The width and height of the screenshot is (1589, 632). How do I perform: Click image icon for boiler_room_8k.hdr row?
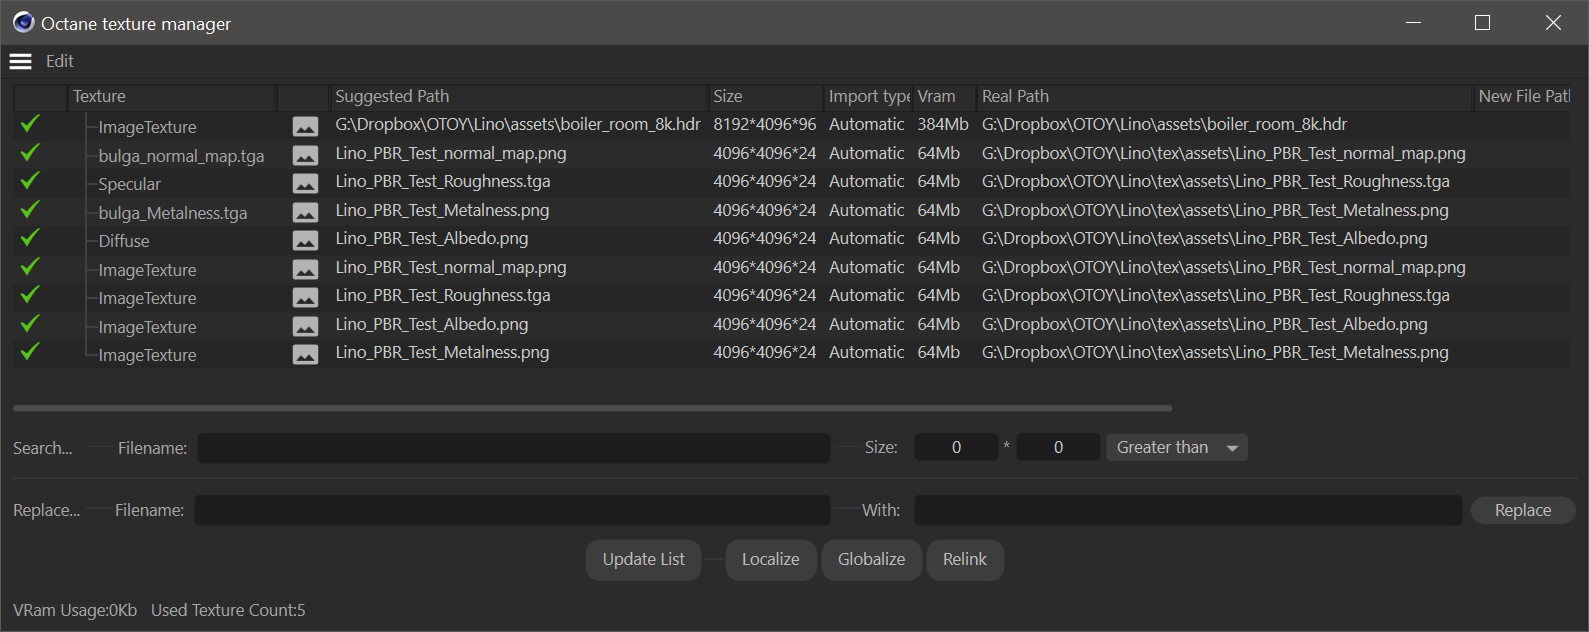[x=305, y=127]
